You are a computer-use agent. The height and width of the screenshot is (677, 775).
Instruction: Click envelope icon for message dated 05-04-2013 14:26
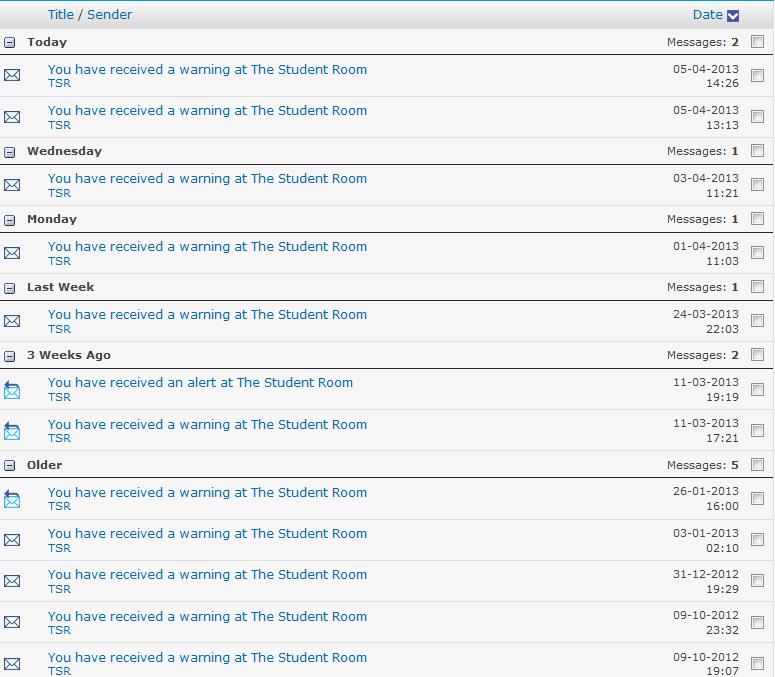click(x=12, y=75)
